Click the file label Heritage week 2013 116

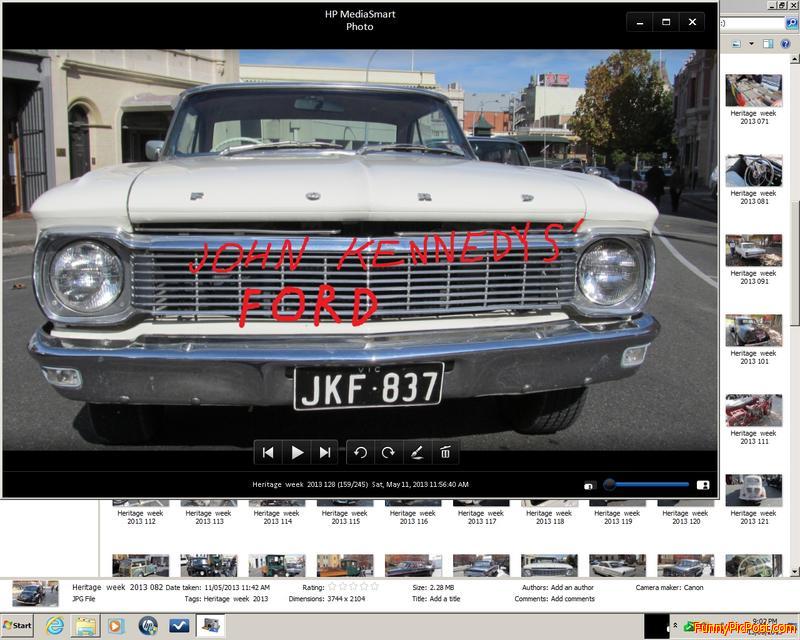pos(413,517)
